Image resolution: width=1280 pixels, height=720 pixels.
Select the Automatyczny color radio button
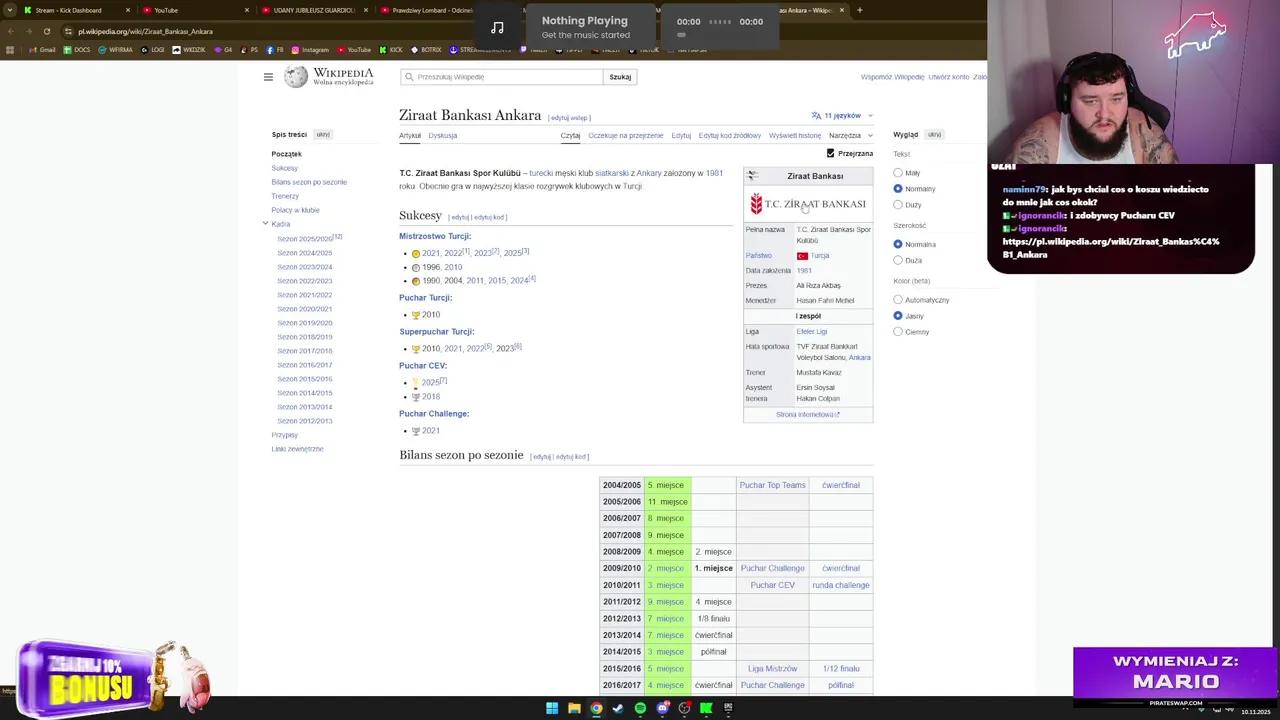pos(898,300)
